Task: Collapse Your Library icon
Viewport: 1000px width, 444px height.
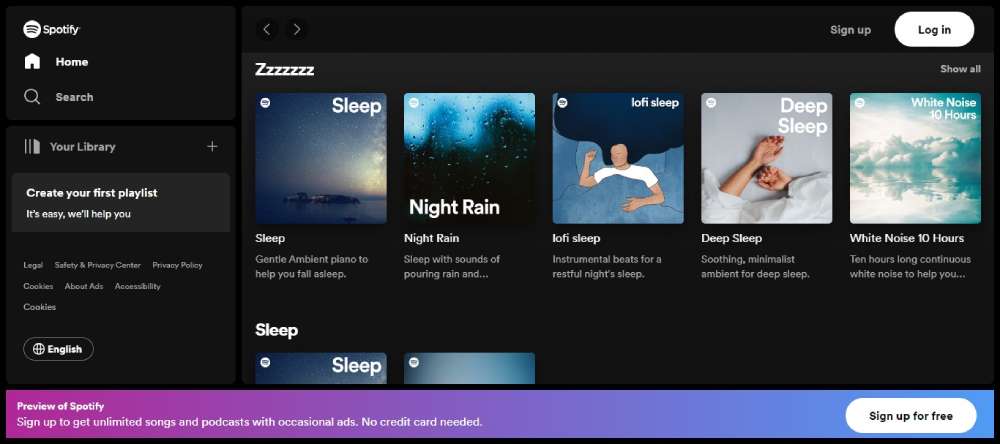Action: click(32, 146)
